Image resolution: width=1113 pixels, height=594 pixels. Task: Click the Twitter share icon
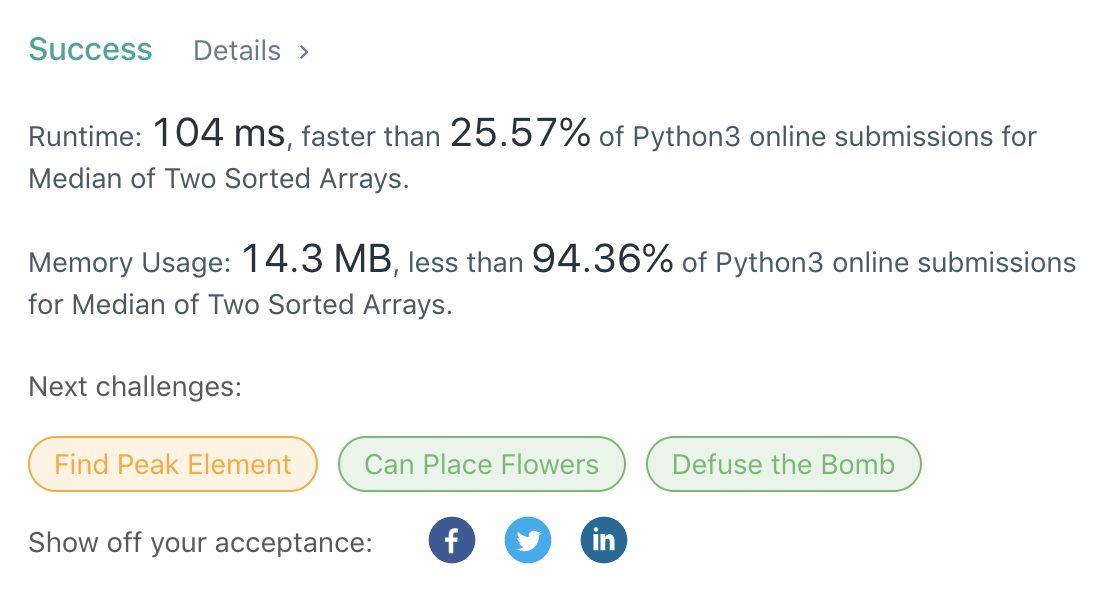coord(528,541)
